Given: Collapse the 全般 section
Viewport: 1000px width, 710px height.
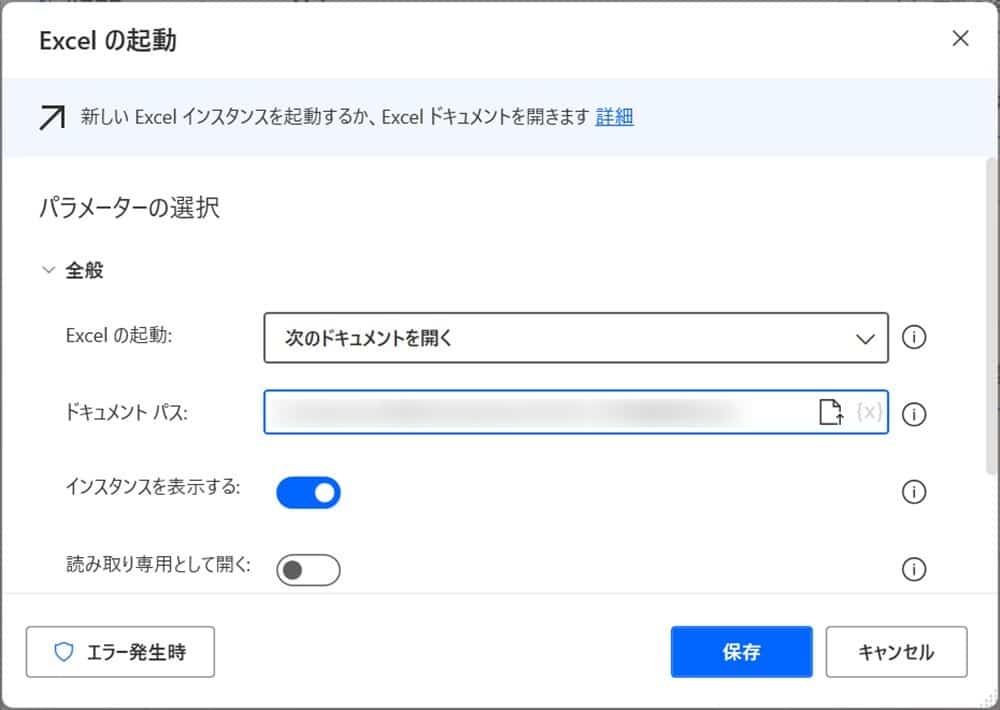Looking at the screenshot, I should click(x=48, y=270).
